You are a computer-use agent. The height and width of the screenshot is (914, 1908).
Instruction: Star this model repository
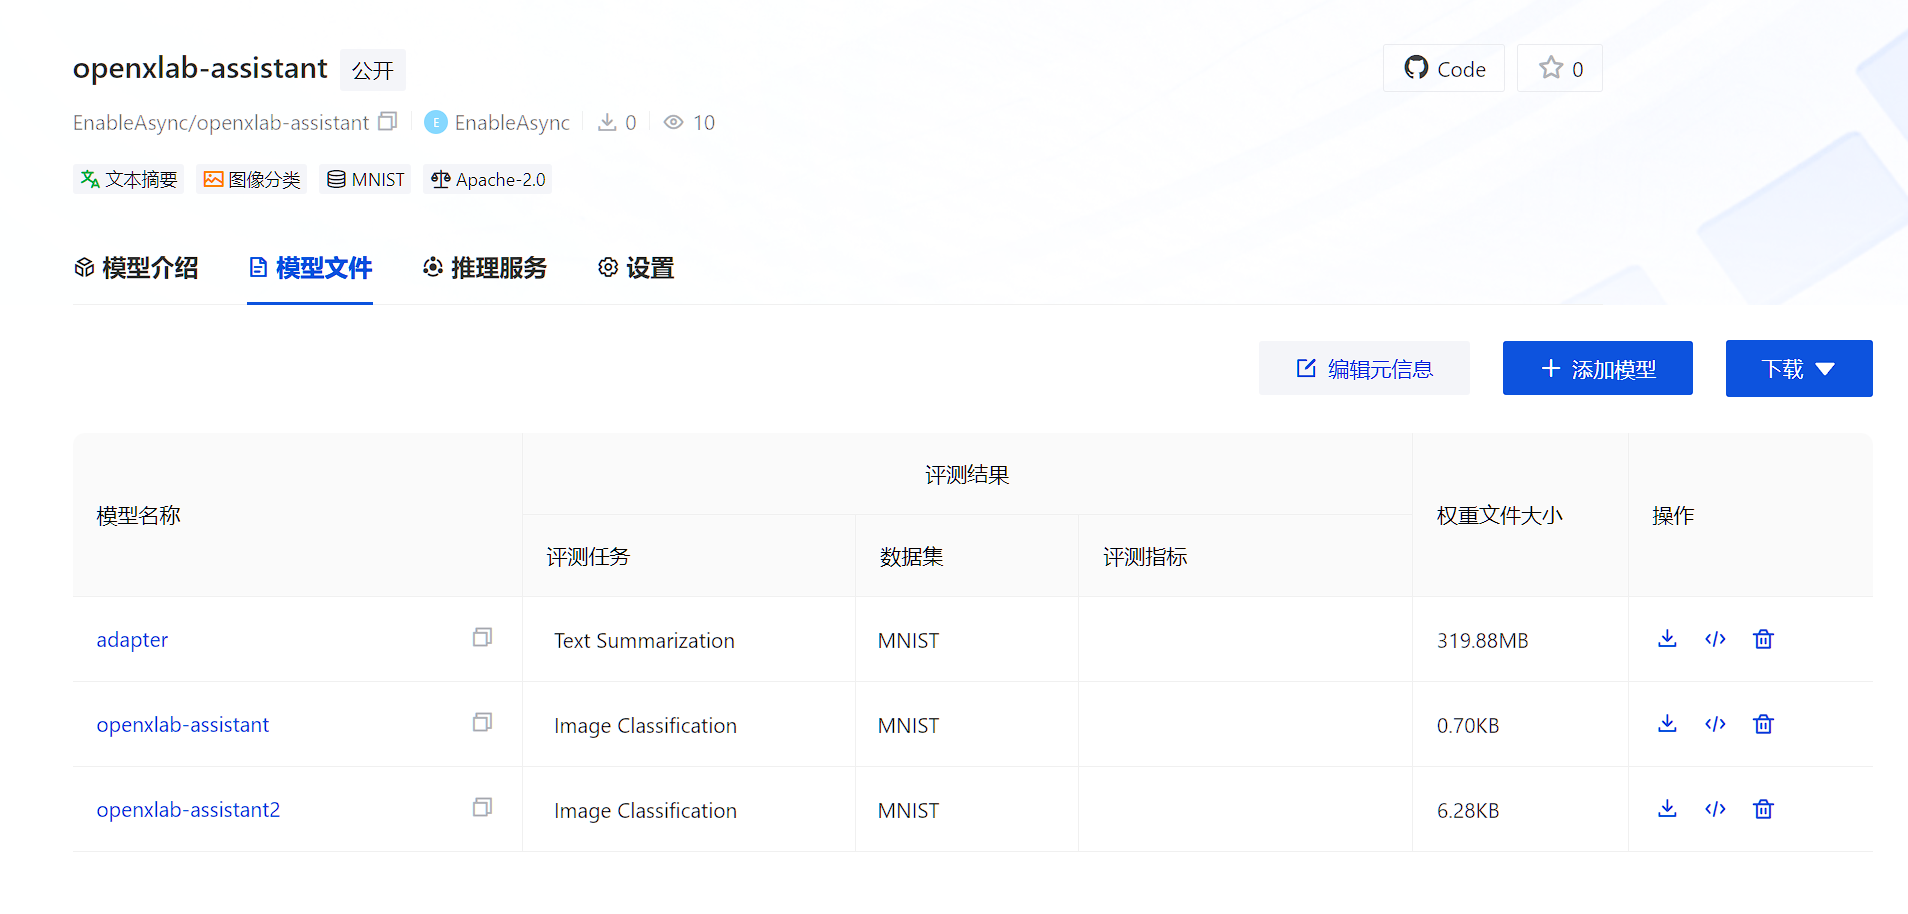pyautogui.click(x=1559, y=69)
